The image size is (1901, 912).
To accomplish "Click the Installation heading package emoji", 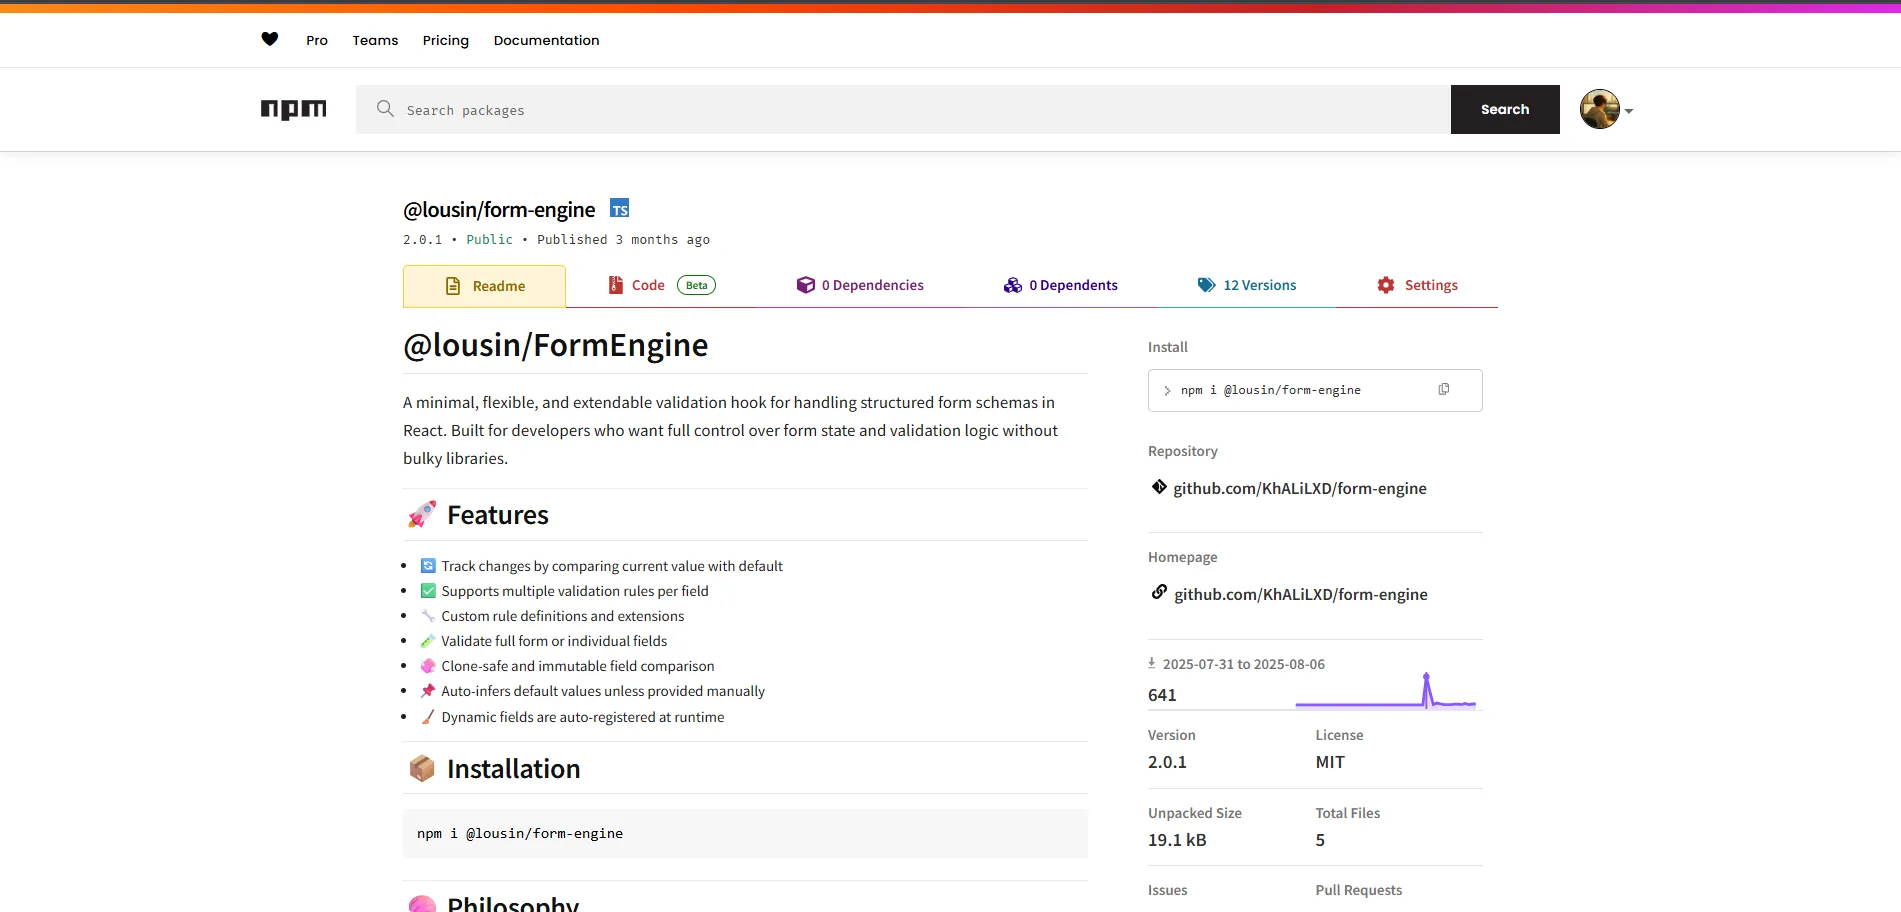I will pos(422,768).
